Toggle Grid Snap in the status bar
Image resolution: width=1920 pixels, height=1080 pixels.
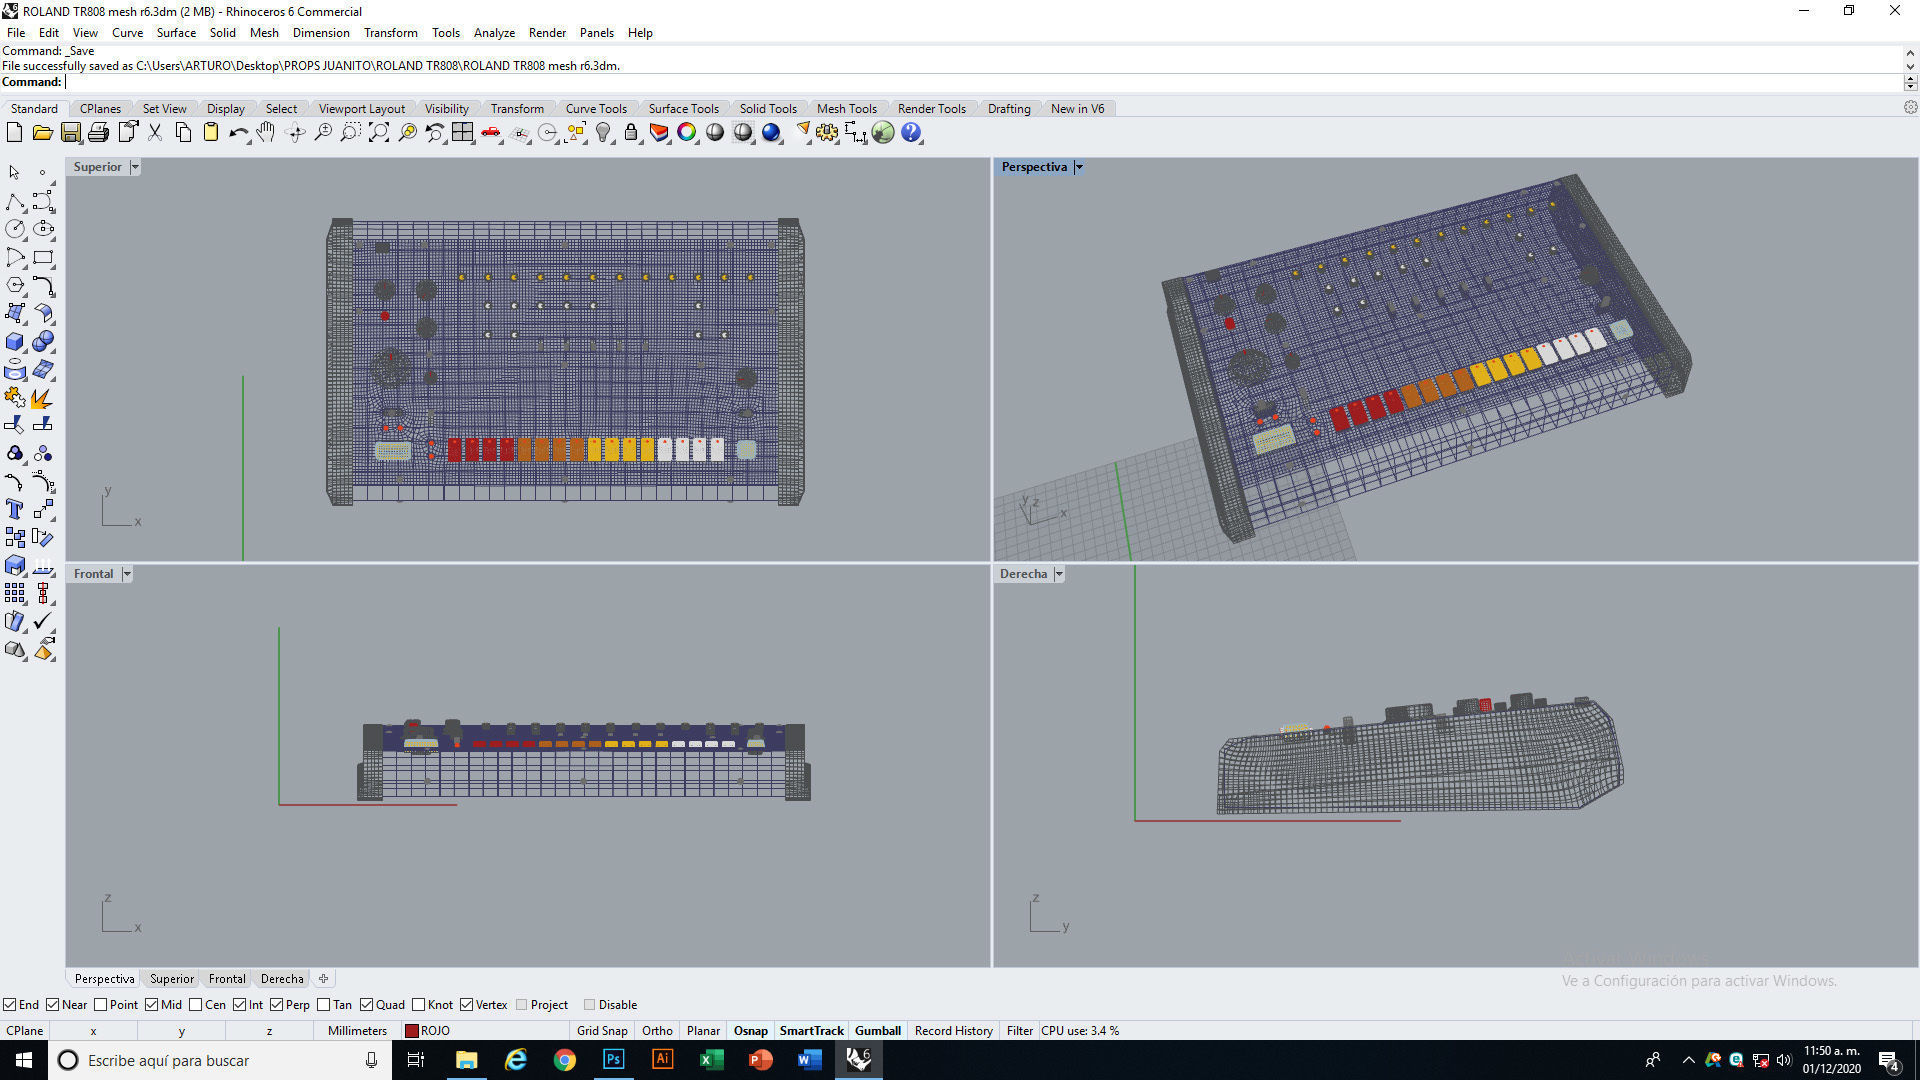602,1031
